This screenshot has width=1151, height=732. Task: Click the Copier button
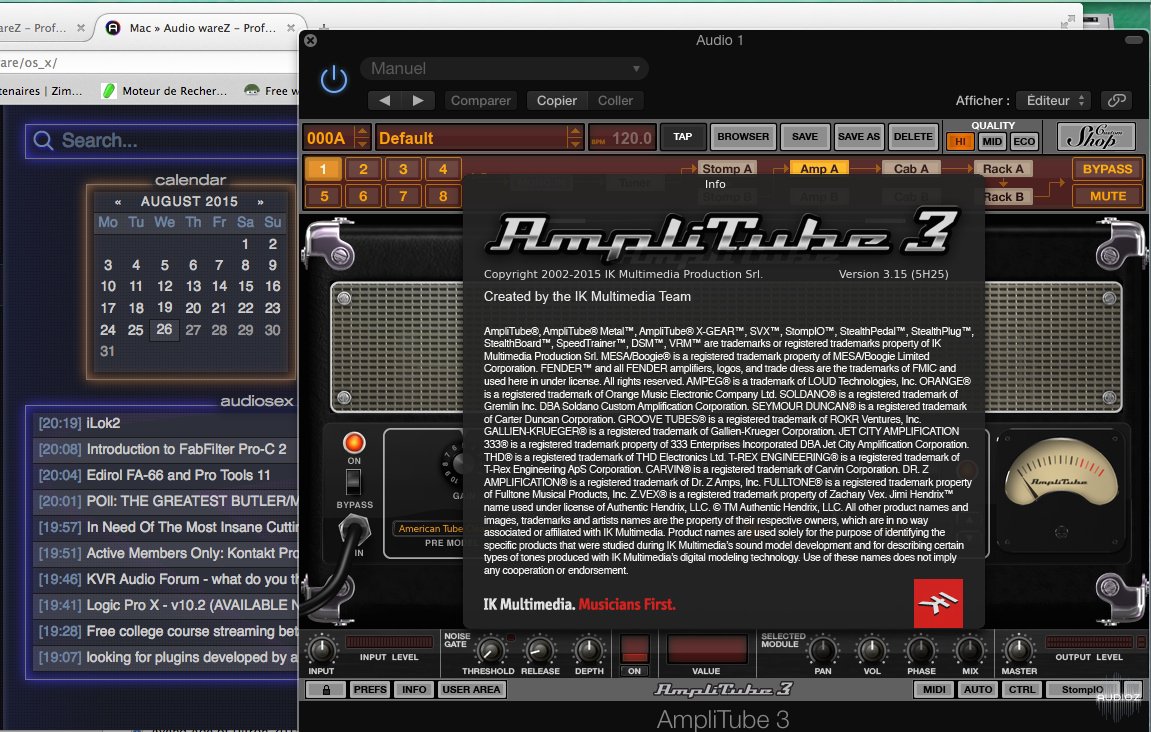tap(556, 101)
